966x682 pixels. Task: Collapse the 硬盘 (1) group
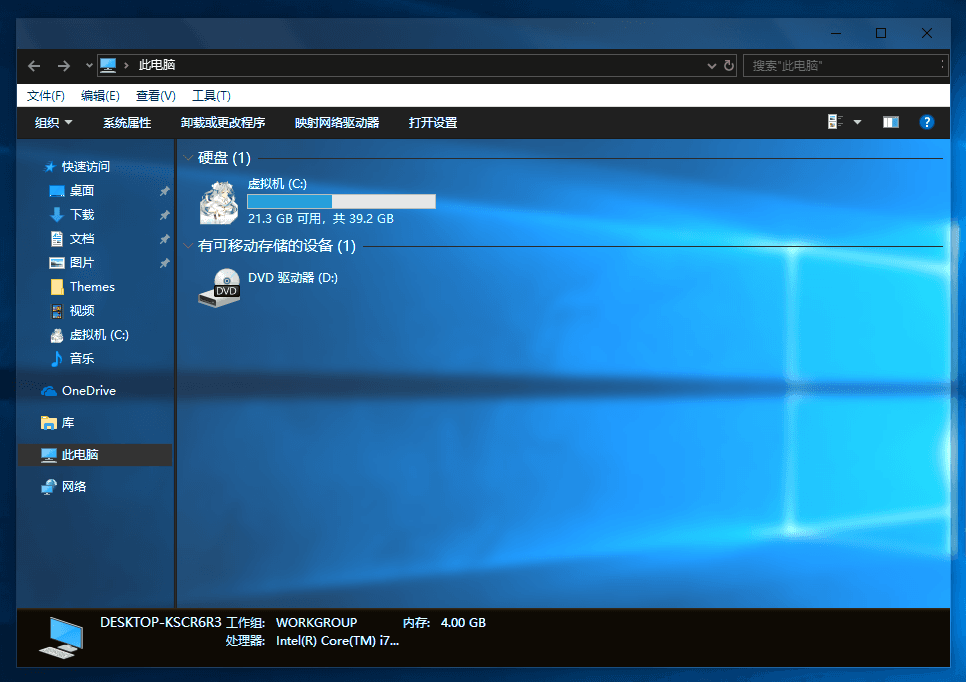click(x=189, y=158)
